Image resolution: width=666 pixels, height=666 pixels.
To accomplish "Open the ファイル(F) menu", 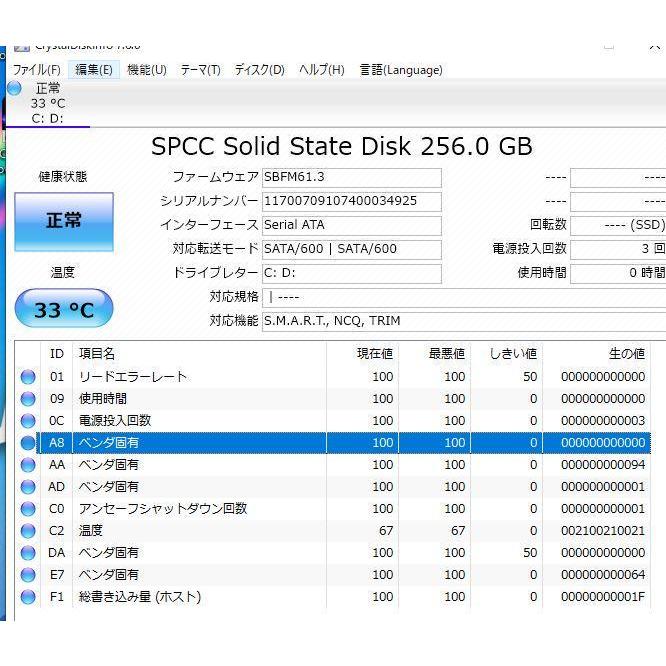I will tap(37, 70).
